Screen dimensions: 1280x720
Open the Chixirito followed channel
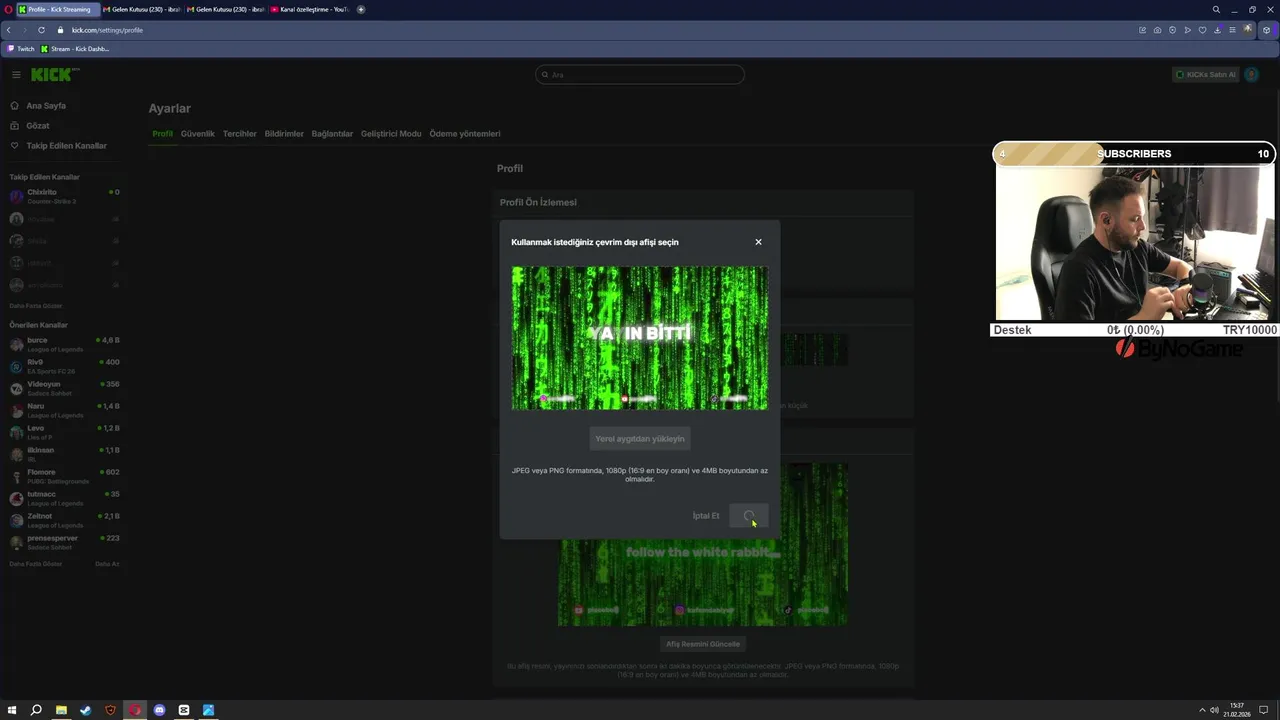(x=64, y=196)
